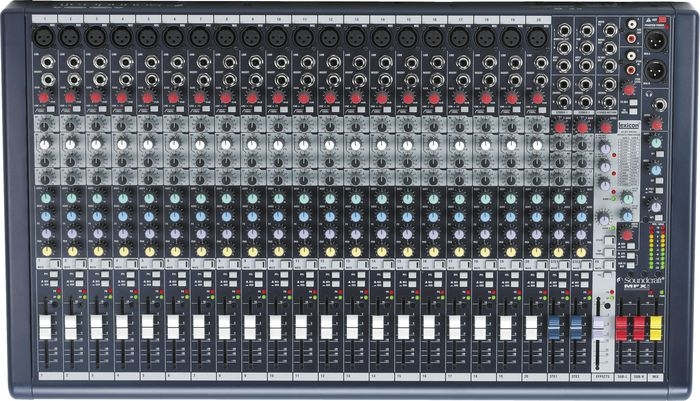Click the channel 1 red gain knob
Screen dimensions: 700x401
pyautogui.click(x=44, y=97)
